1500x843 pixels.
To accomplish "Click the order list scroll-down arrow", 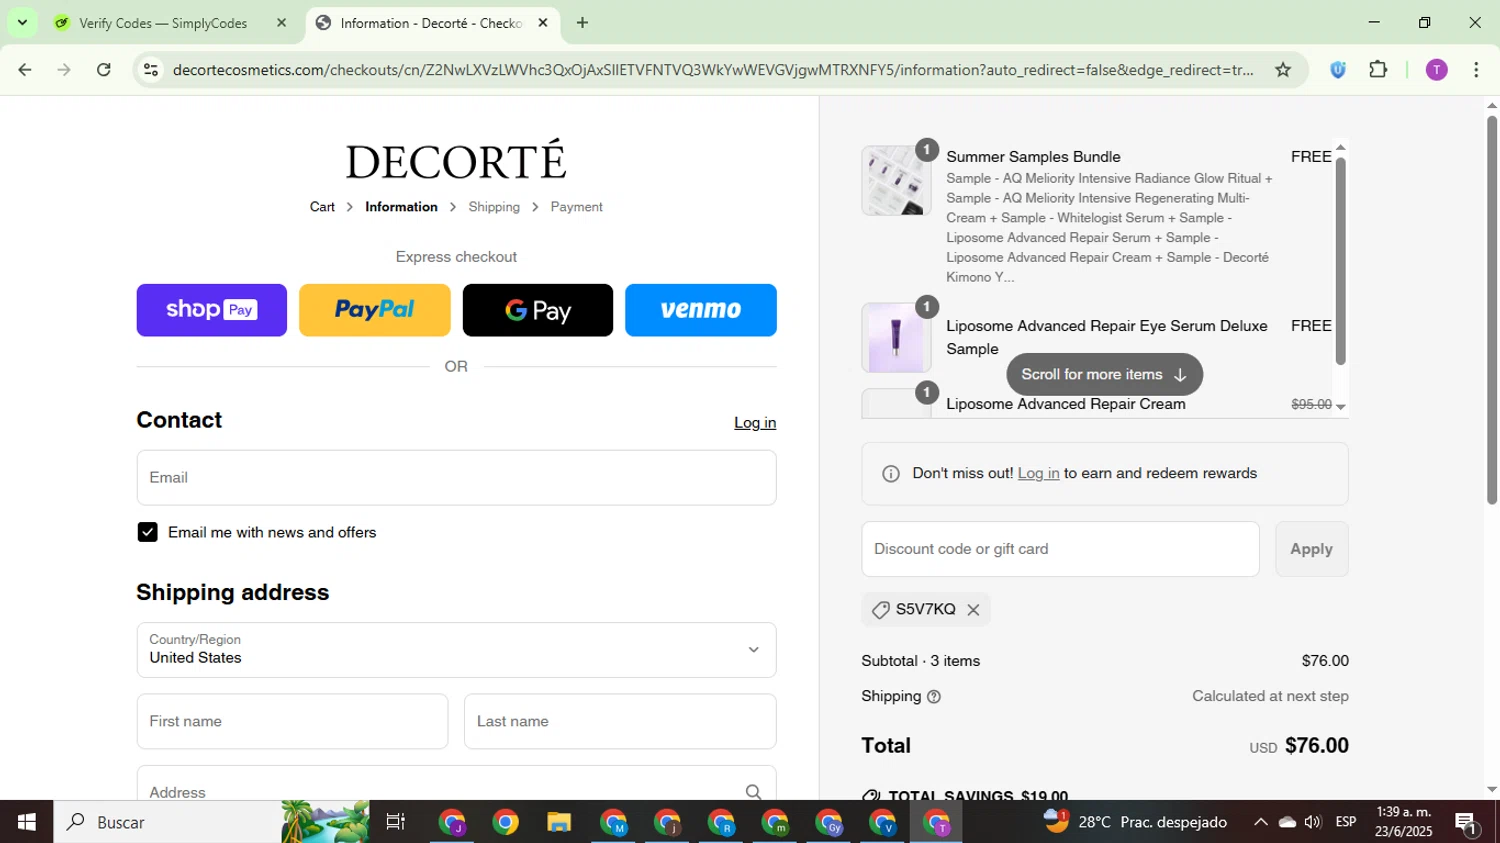I will pyautogui.click(x=1341, y=407).
